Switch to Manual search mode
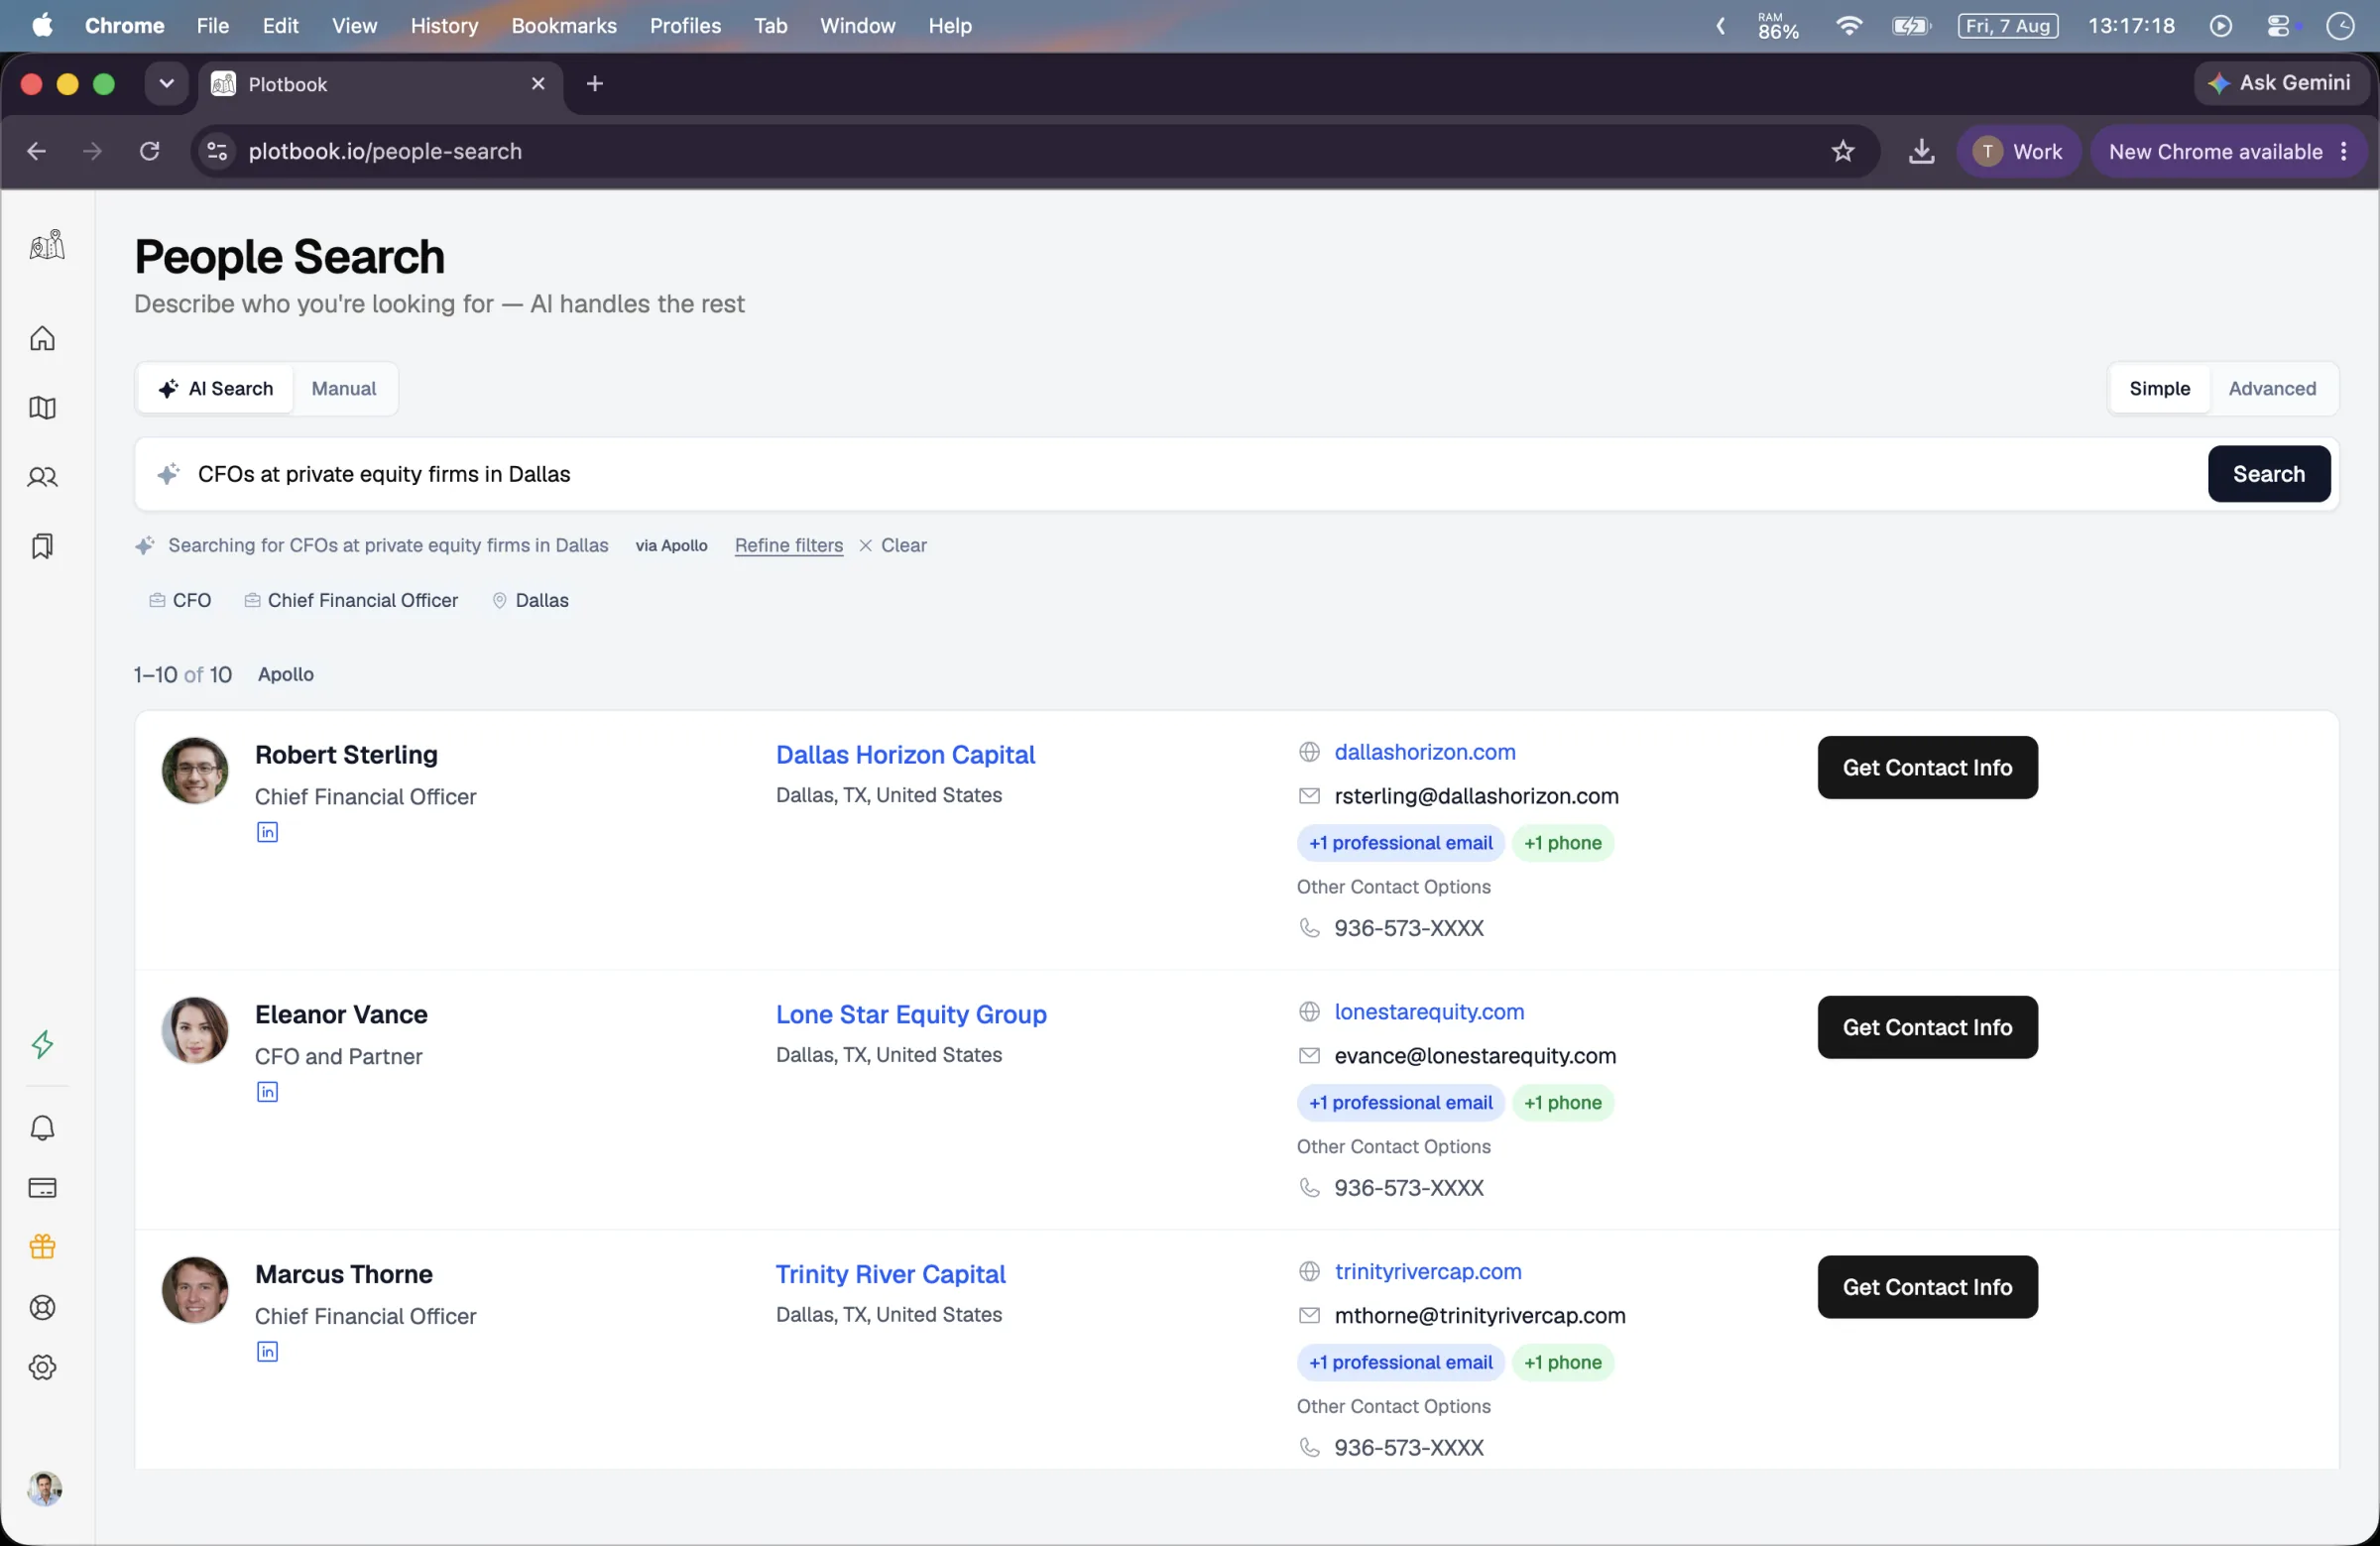 click(343, 388)
